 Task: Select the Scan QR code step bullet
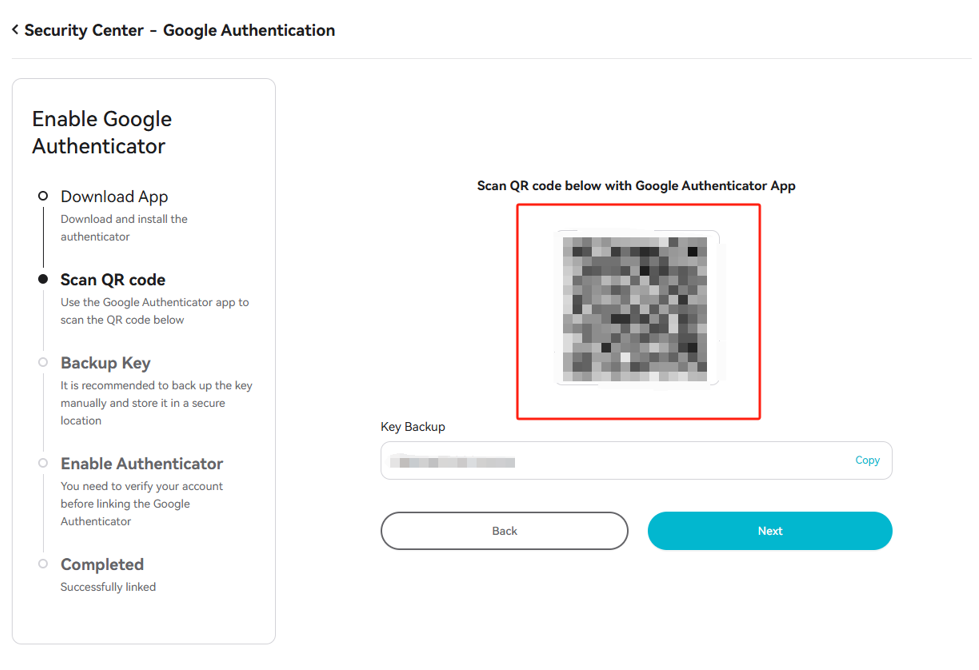43,279
